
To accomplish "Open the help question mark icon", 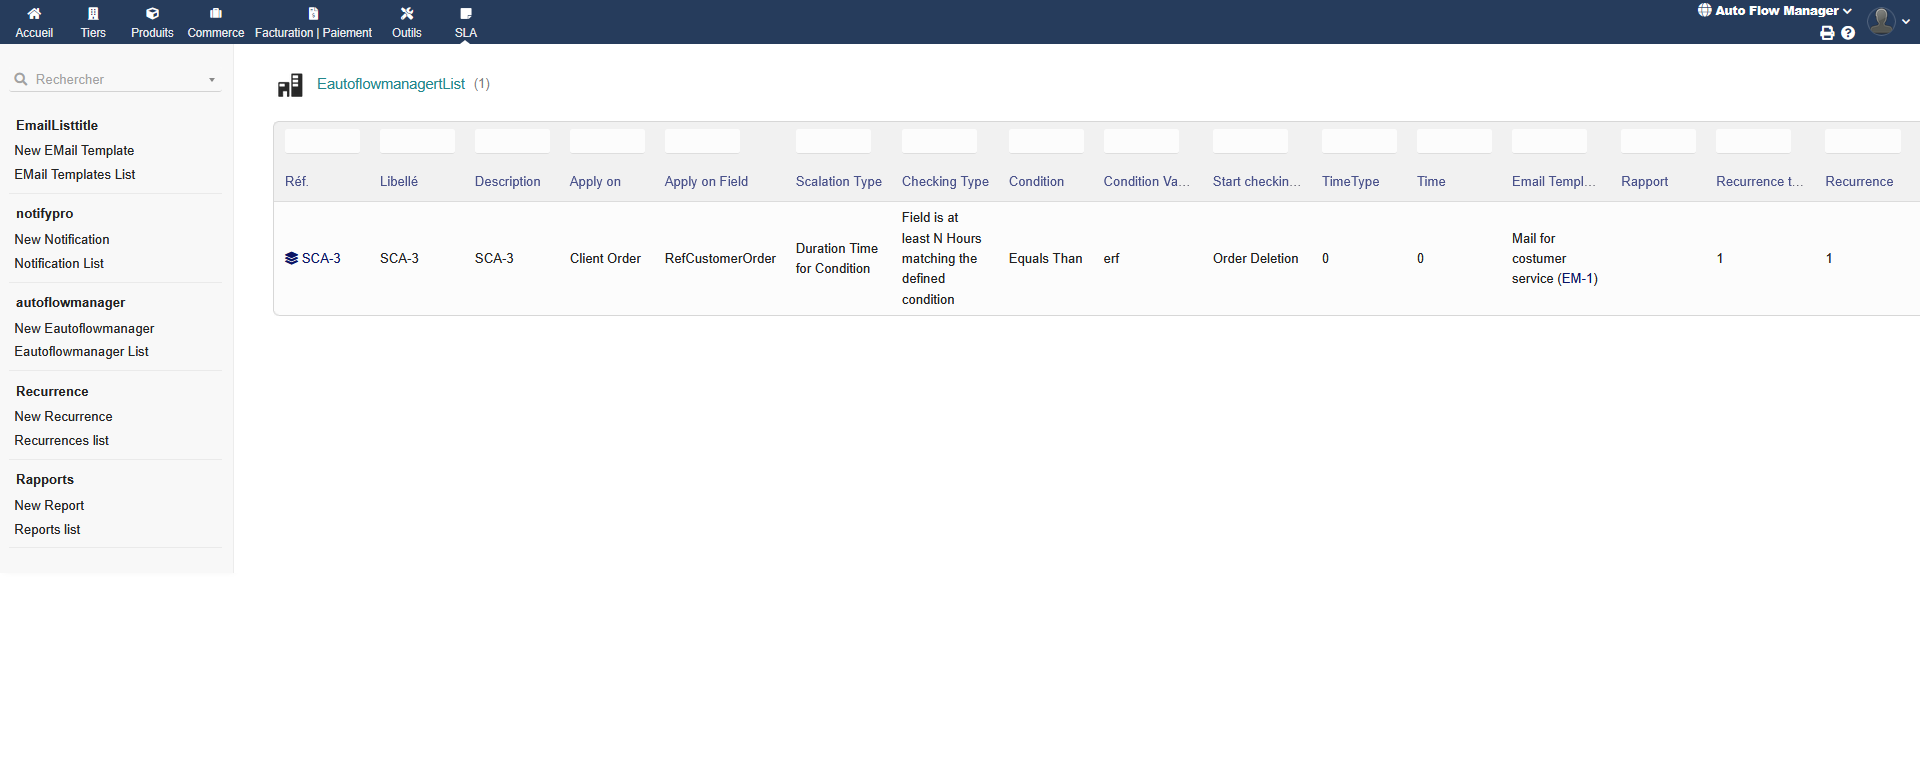I will [1848, 33].
